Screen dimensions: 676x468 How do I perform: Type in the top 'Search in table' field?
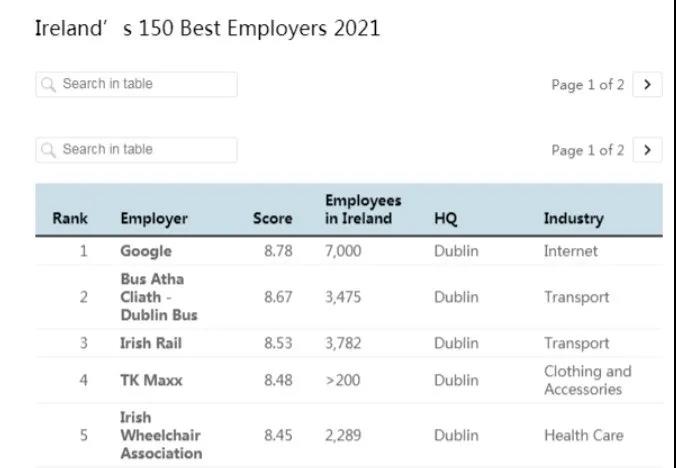tap(145, 85)
